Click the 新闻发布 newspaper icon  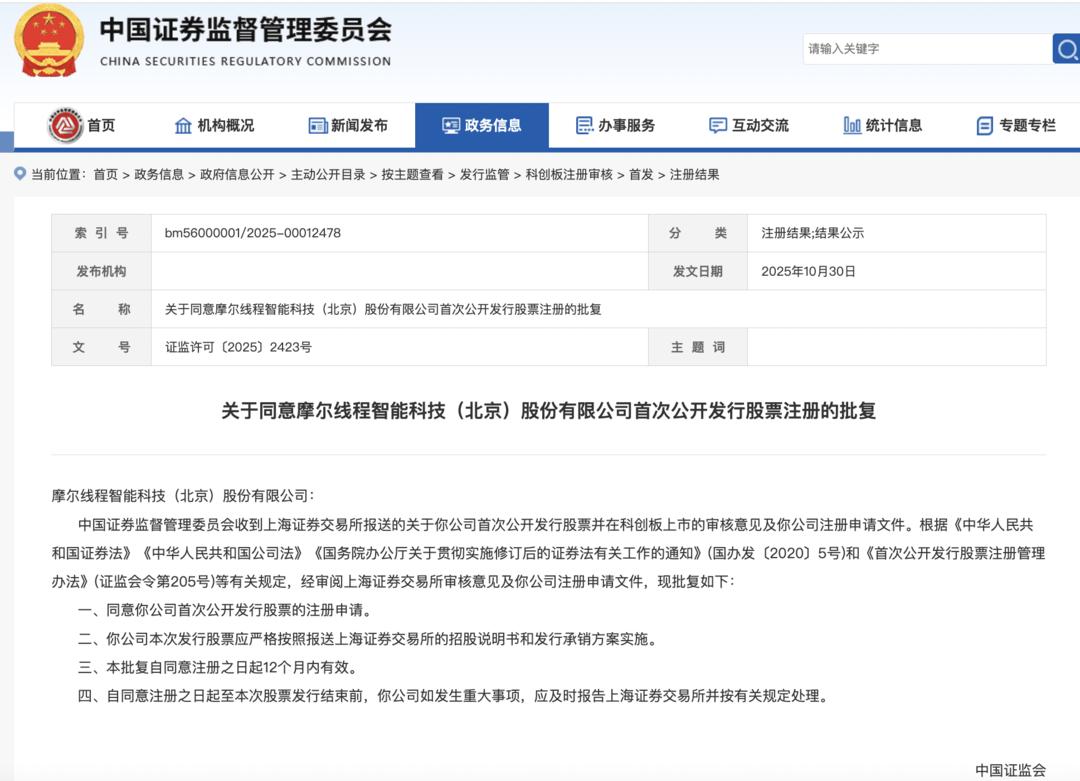[x=318, y=126]
